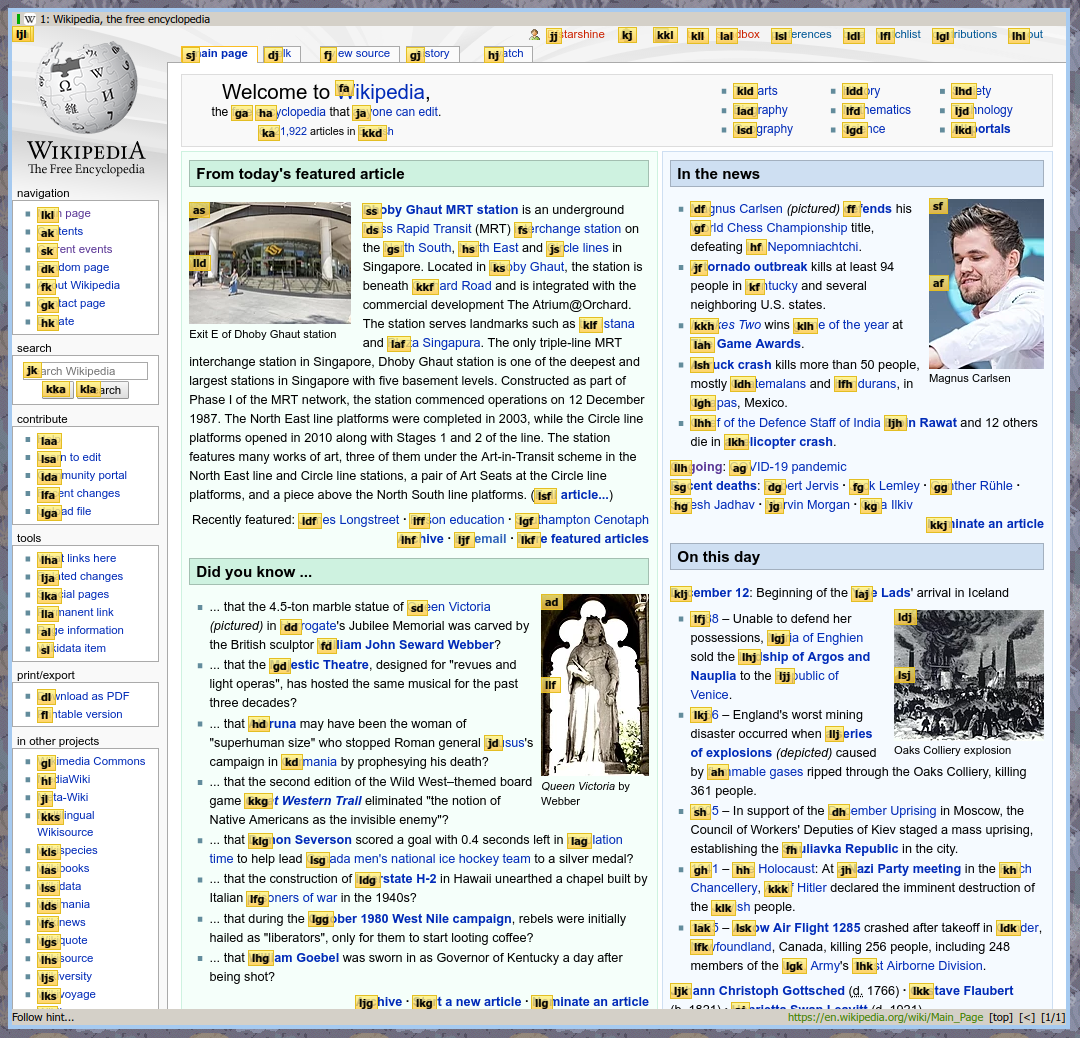The height and width of the screenshot is (1038, 1080).
Task: Open the Sandbox link in the top bar
Action: click(x=738, y=34)
